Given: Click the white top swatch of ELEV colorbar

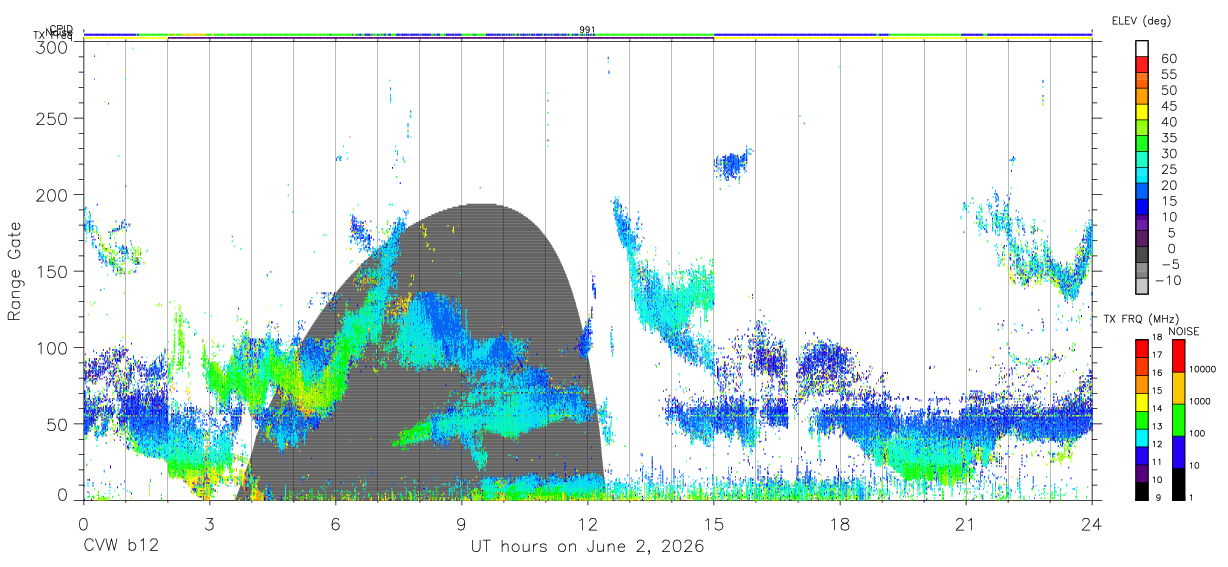Looking at the screenshot, I should pos(1142,50).
